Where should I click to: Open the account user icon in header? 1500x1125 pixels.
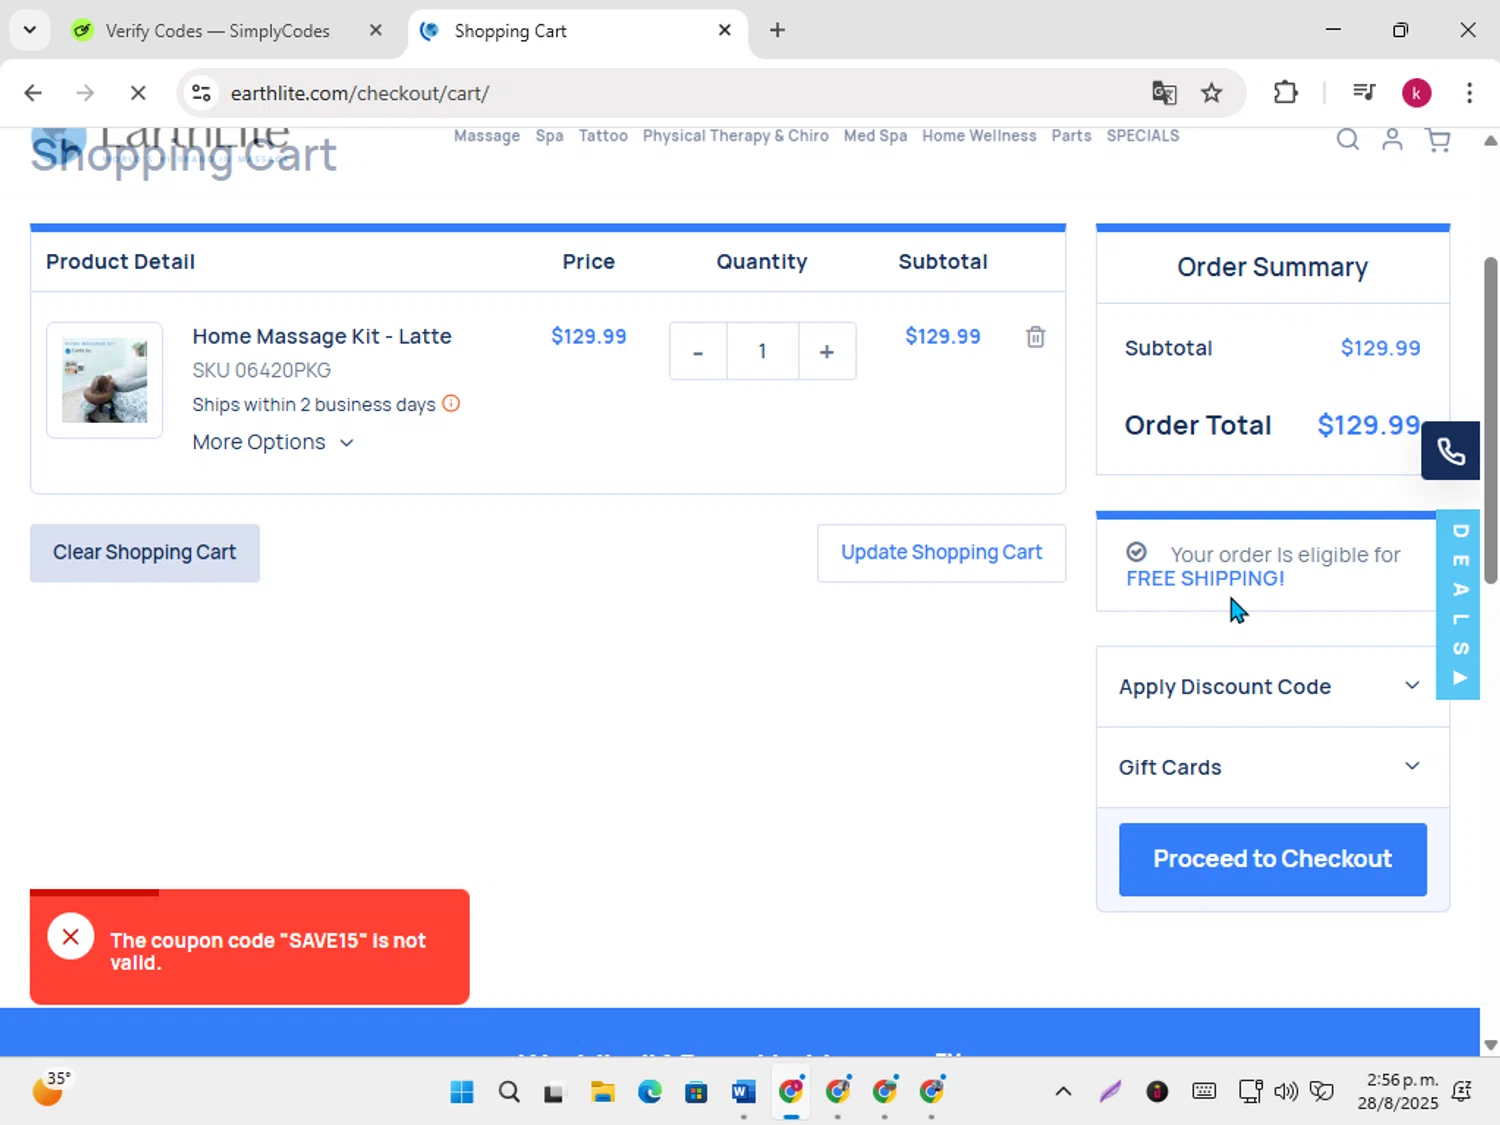click(x=1392, y=140)
